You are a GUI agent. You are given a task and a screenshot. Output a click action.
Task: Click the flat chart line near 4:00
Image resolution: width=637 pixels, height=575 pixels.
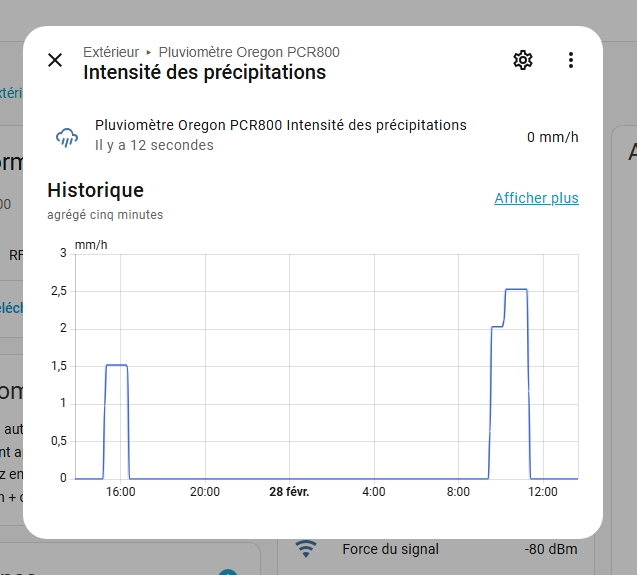click(x=373, y=479)
